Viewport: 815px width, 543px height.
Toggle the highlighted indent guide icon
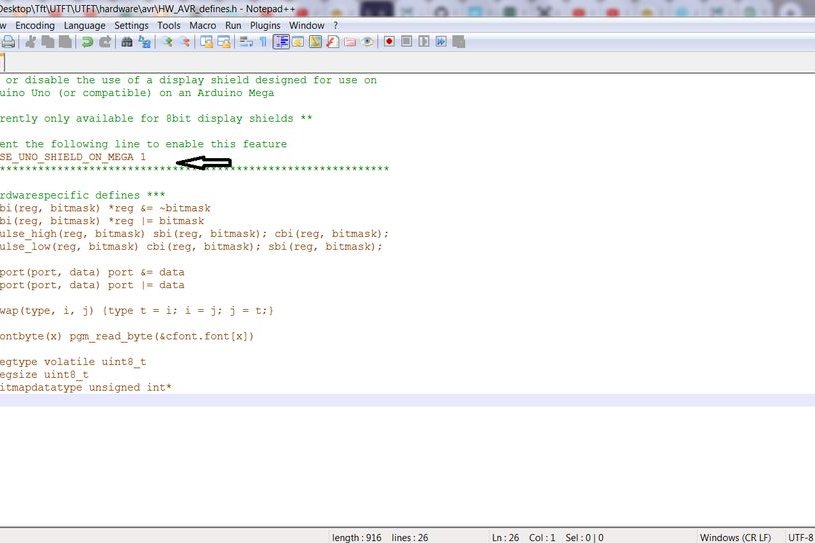tap(281, 42)
